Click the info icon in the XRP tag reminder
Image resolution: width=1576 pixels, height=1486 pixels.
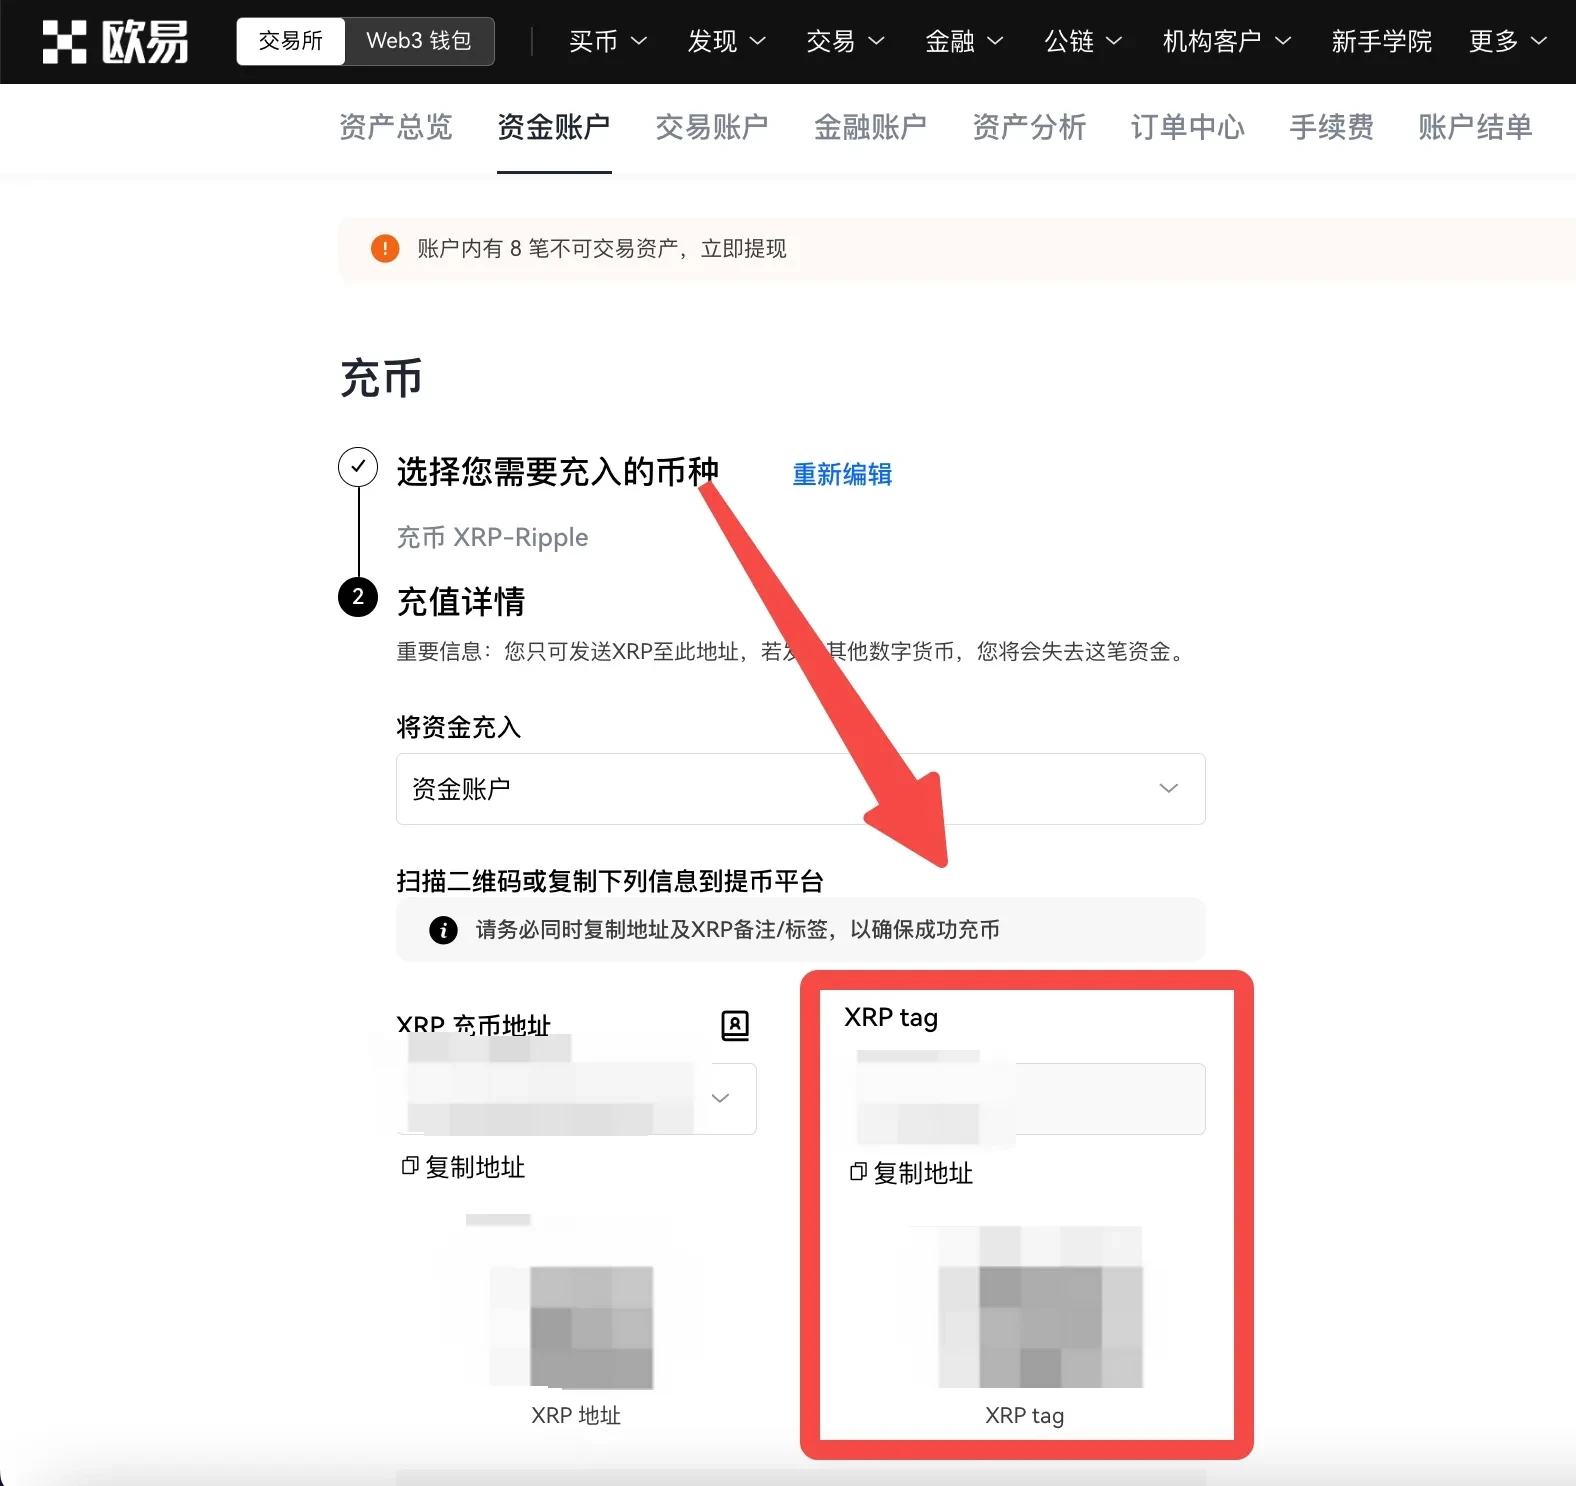pyautogui.click(x=443, y=930)
